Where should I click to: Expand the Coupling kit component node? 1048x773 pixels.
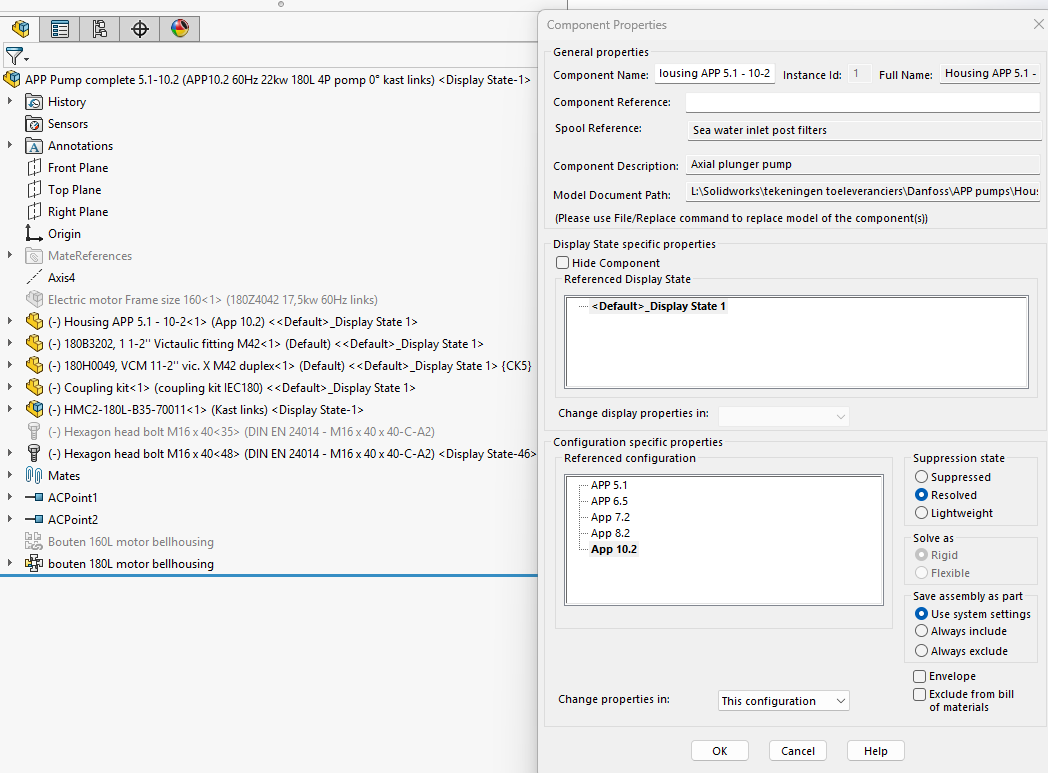pyautogui.click(x=11, y=388)
